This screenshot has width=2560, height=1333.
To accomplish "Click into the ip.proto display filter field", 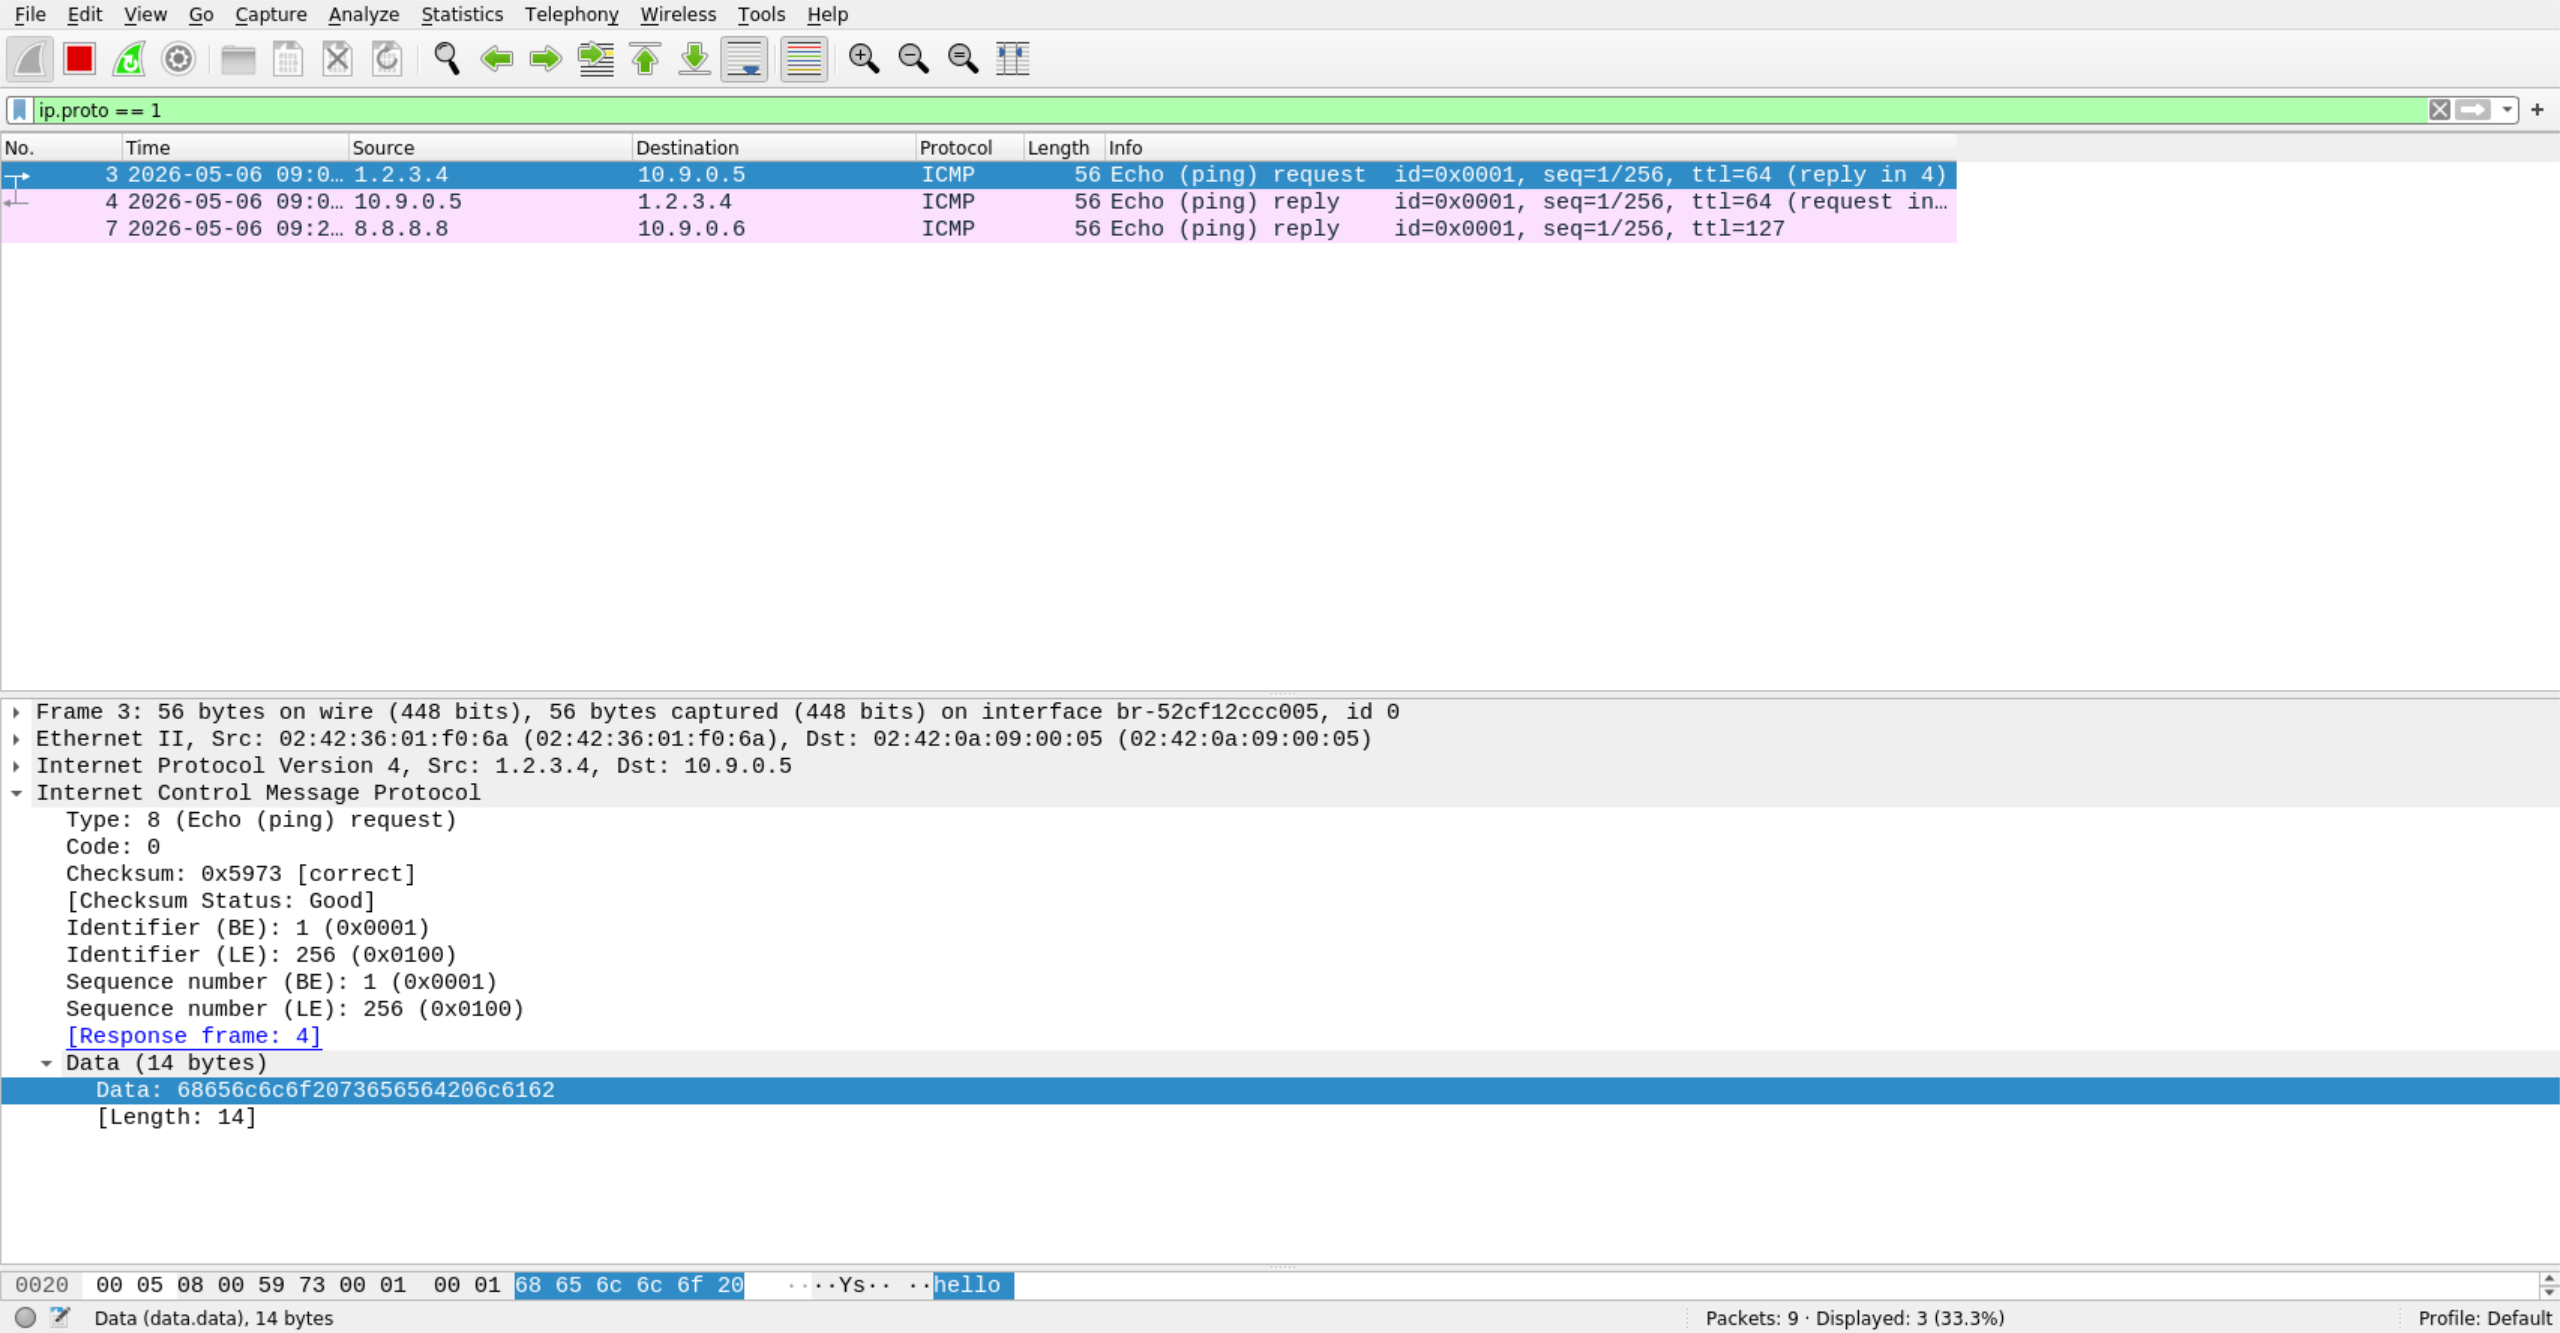I will pyautogui.click(x=1230, y=110).
